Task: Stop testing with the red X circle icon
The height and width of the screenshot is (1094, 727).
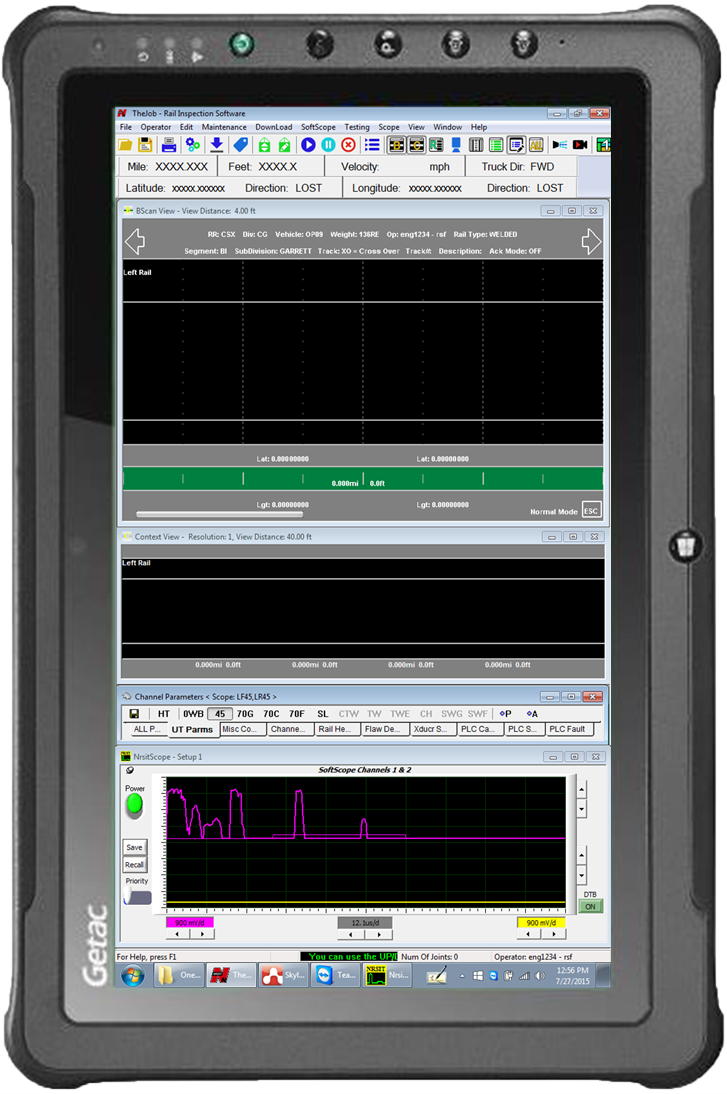Action: pyautogui.click(x=348, y=145)
